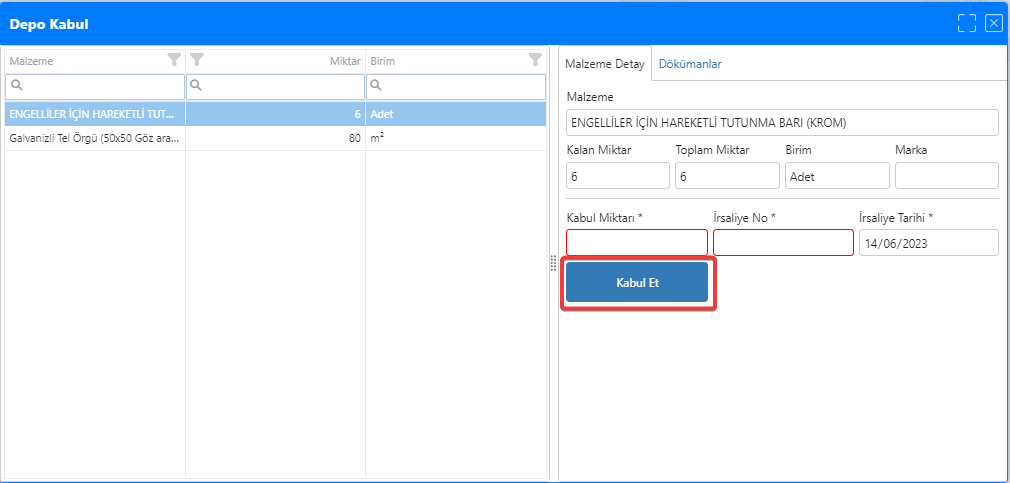Click the Kabul Miktarı input field
Viewport: 1010px width, 483px height.
pos(636,243)
